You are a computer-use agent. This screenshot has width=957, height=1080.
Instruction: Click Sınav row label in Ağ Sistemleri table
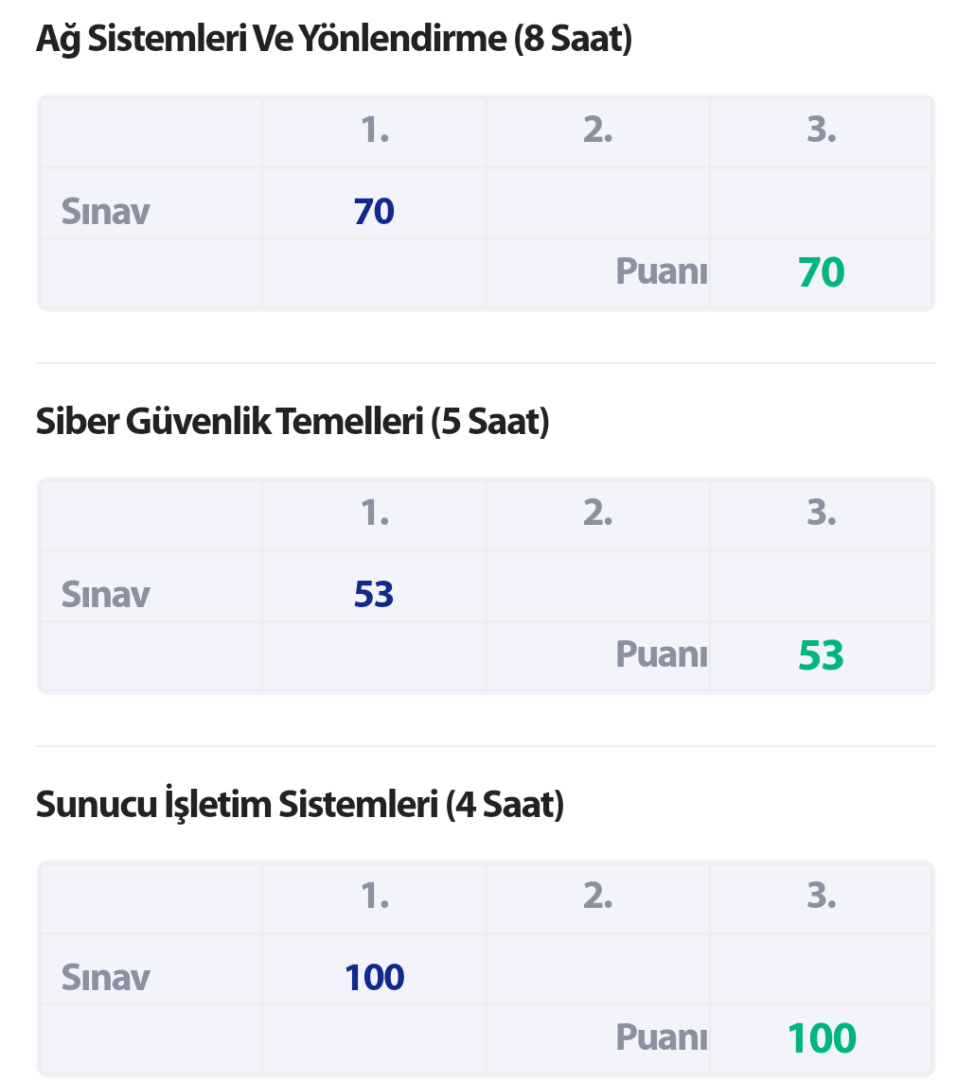pos(105,212)
